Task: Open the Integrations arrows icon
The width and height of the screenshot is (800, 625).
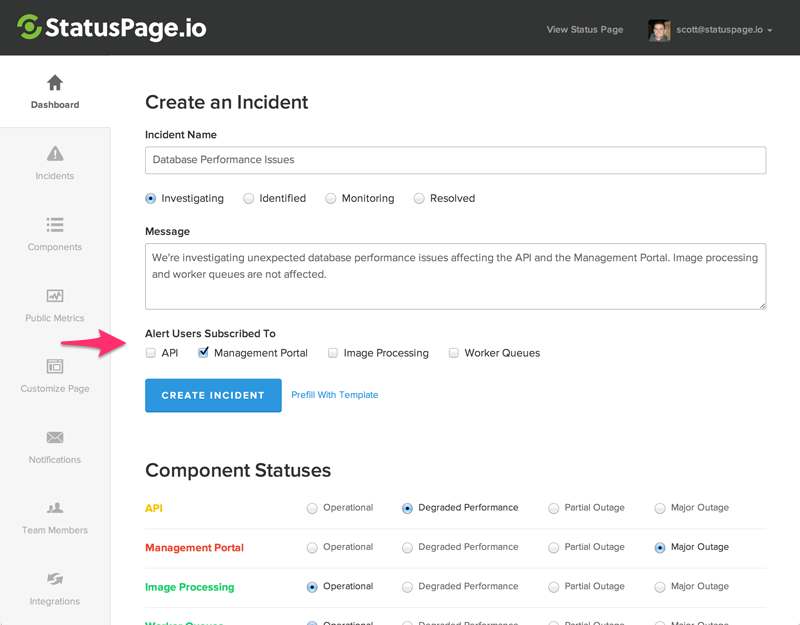Action: point(55,579)
